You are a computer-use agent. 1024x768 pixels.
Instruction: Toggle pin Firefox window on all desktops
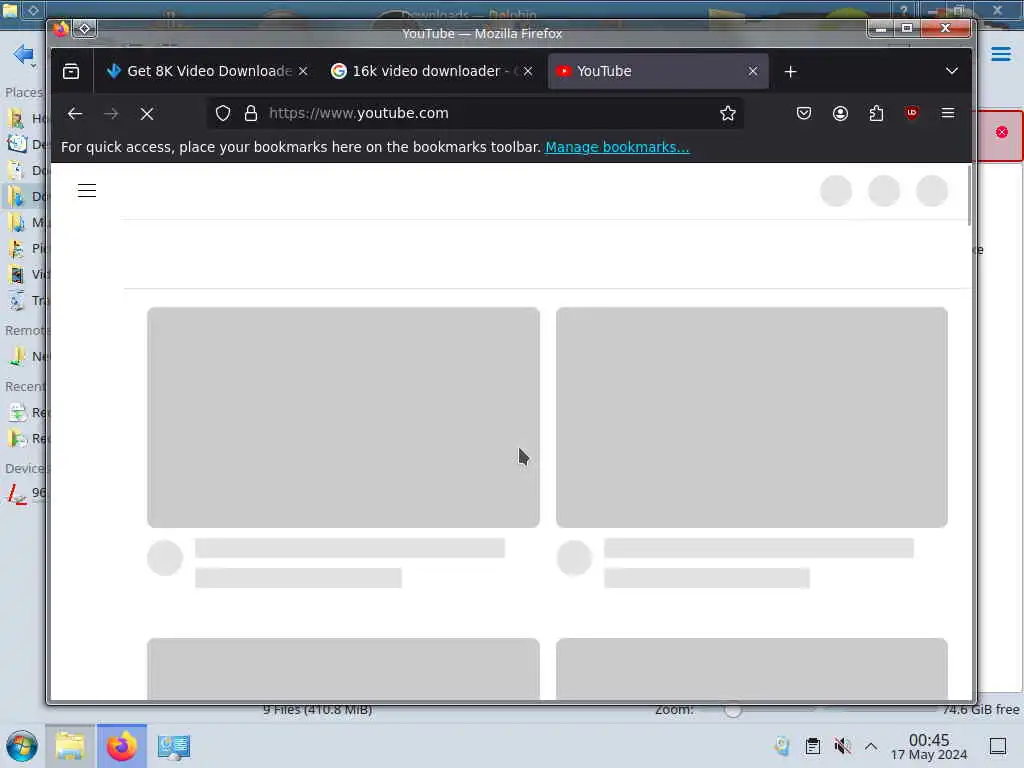85,29
